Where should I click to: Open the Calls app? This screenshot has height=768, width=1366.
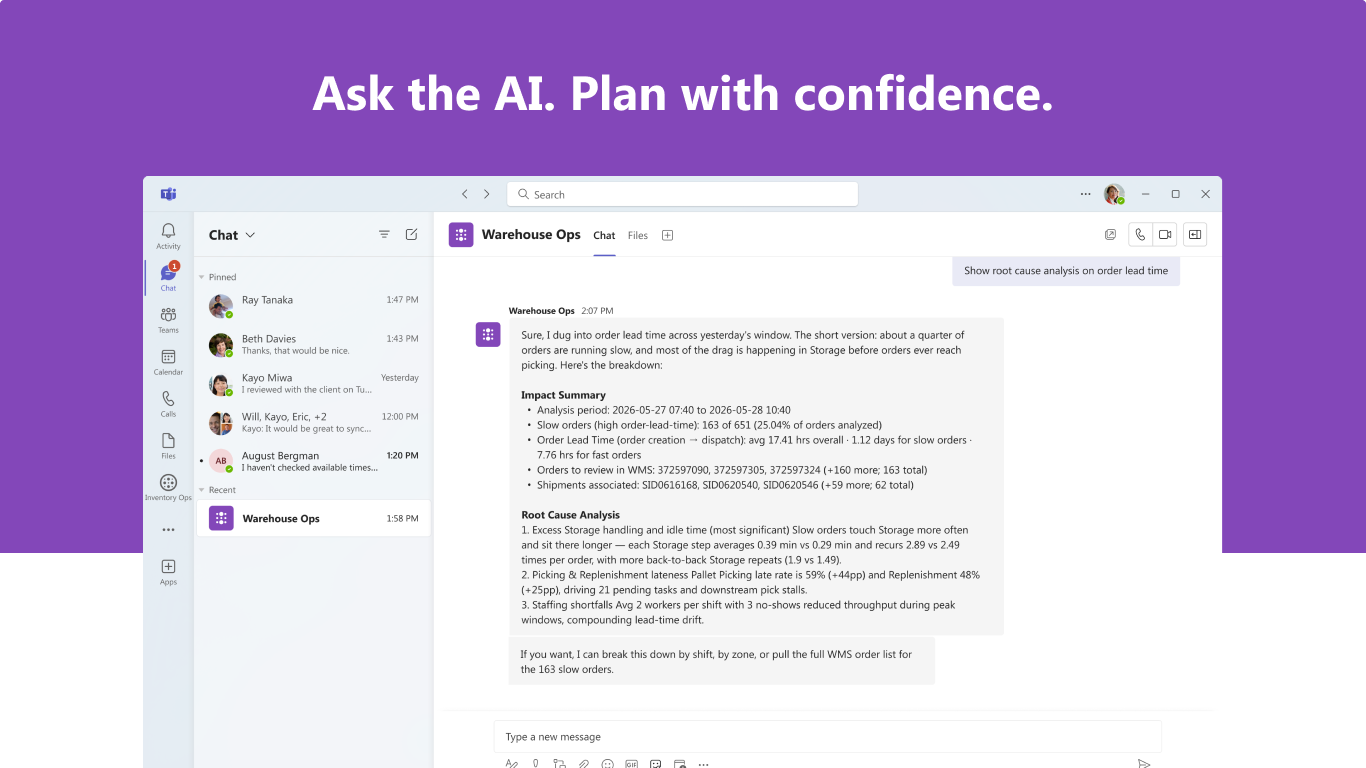pyautogui.click(x=168, y=404)
